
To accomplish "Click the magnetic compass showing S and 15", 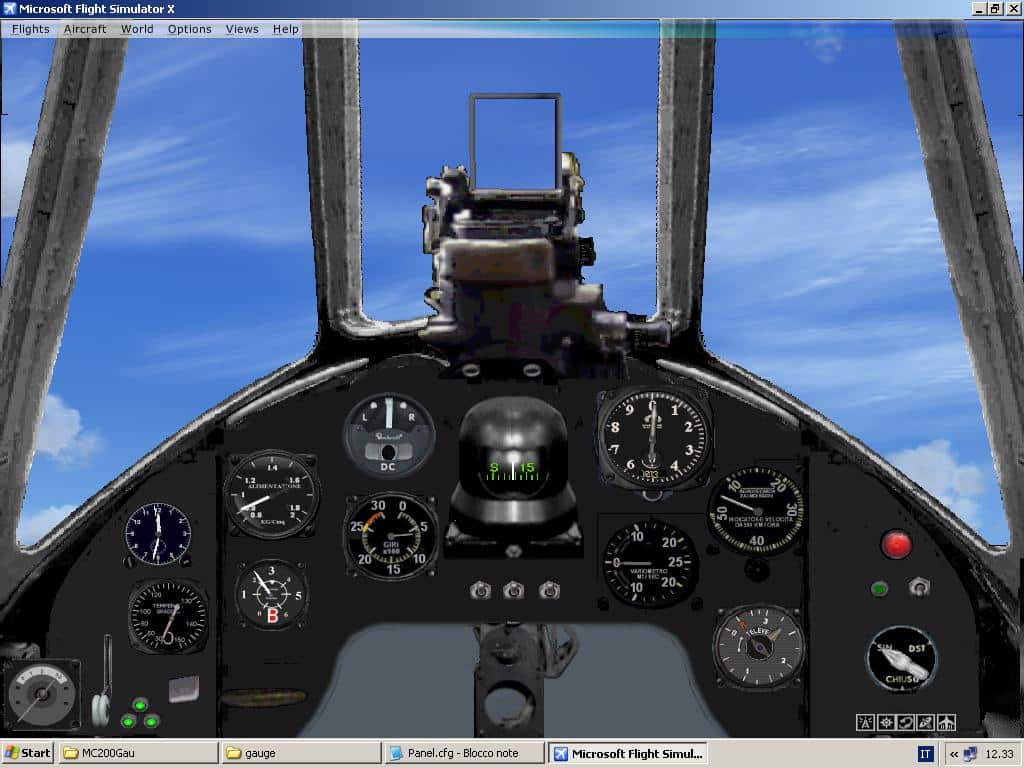I will click(512, 466).
